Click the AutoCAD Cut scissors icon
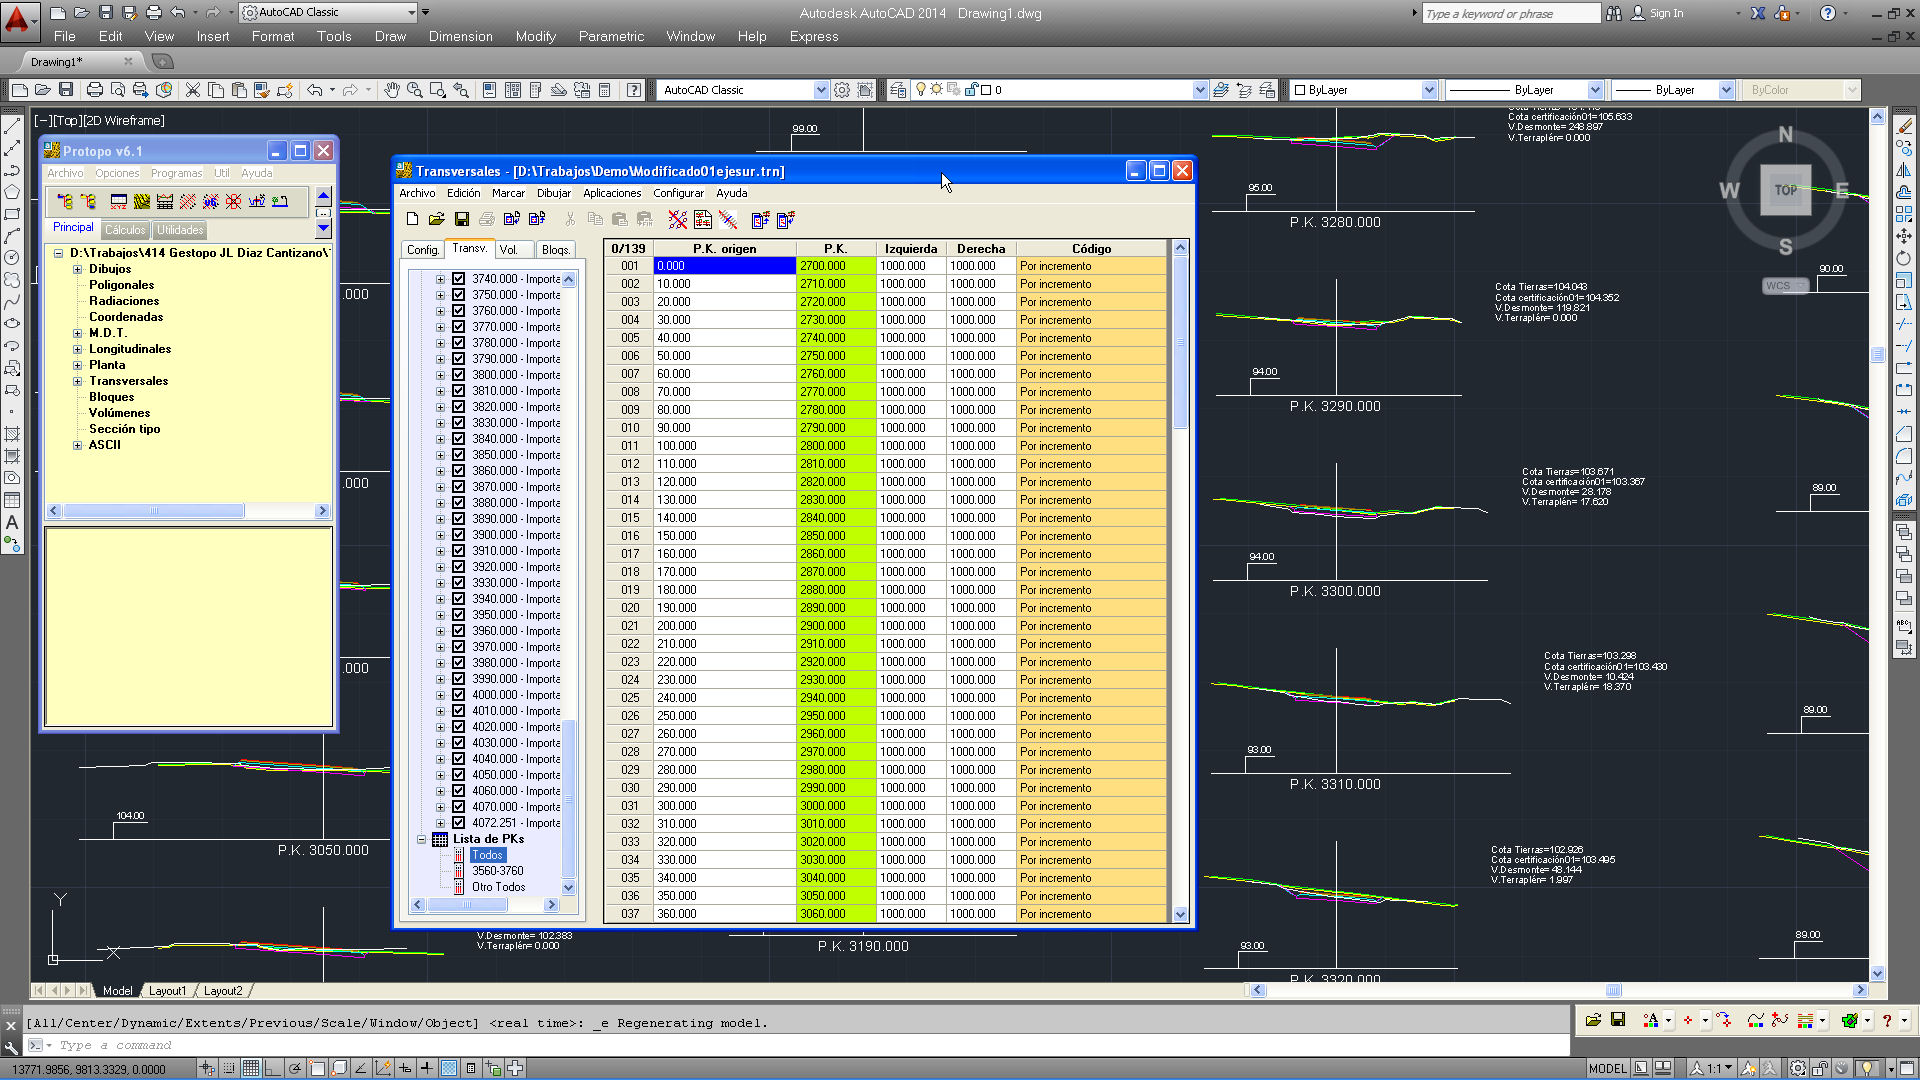This screenshot has height=1080, width=1920. tap(193, 90)
